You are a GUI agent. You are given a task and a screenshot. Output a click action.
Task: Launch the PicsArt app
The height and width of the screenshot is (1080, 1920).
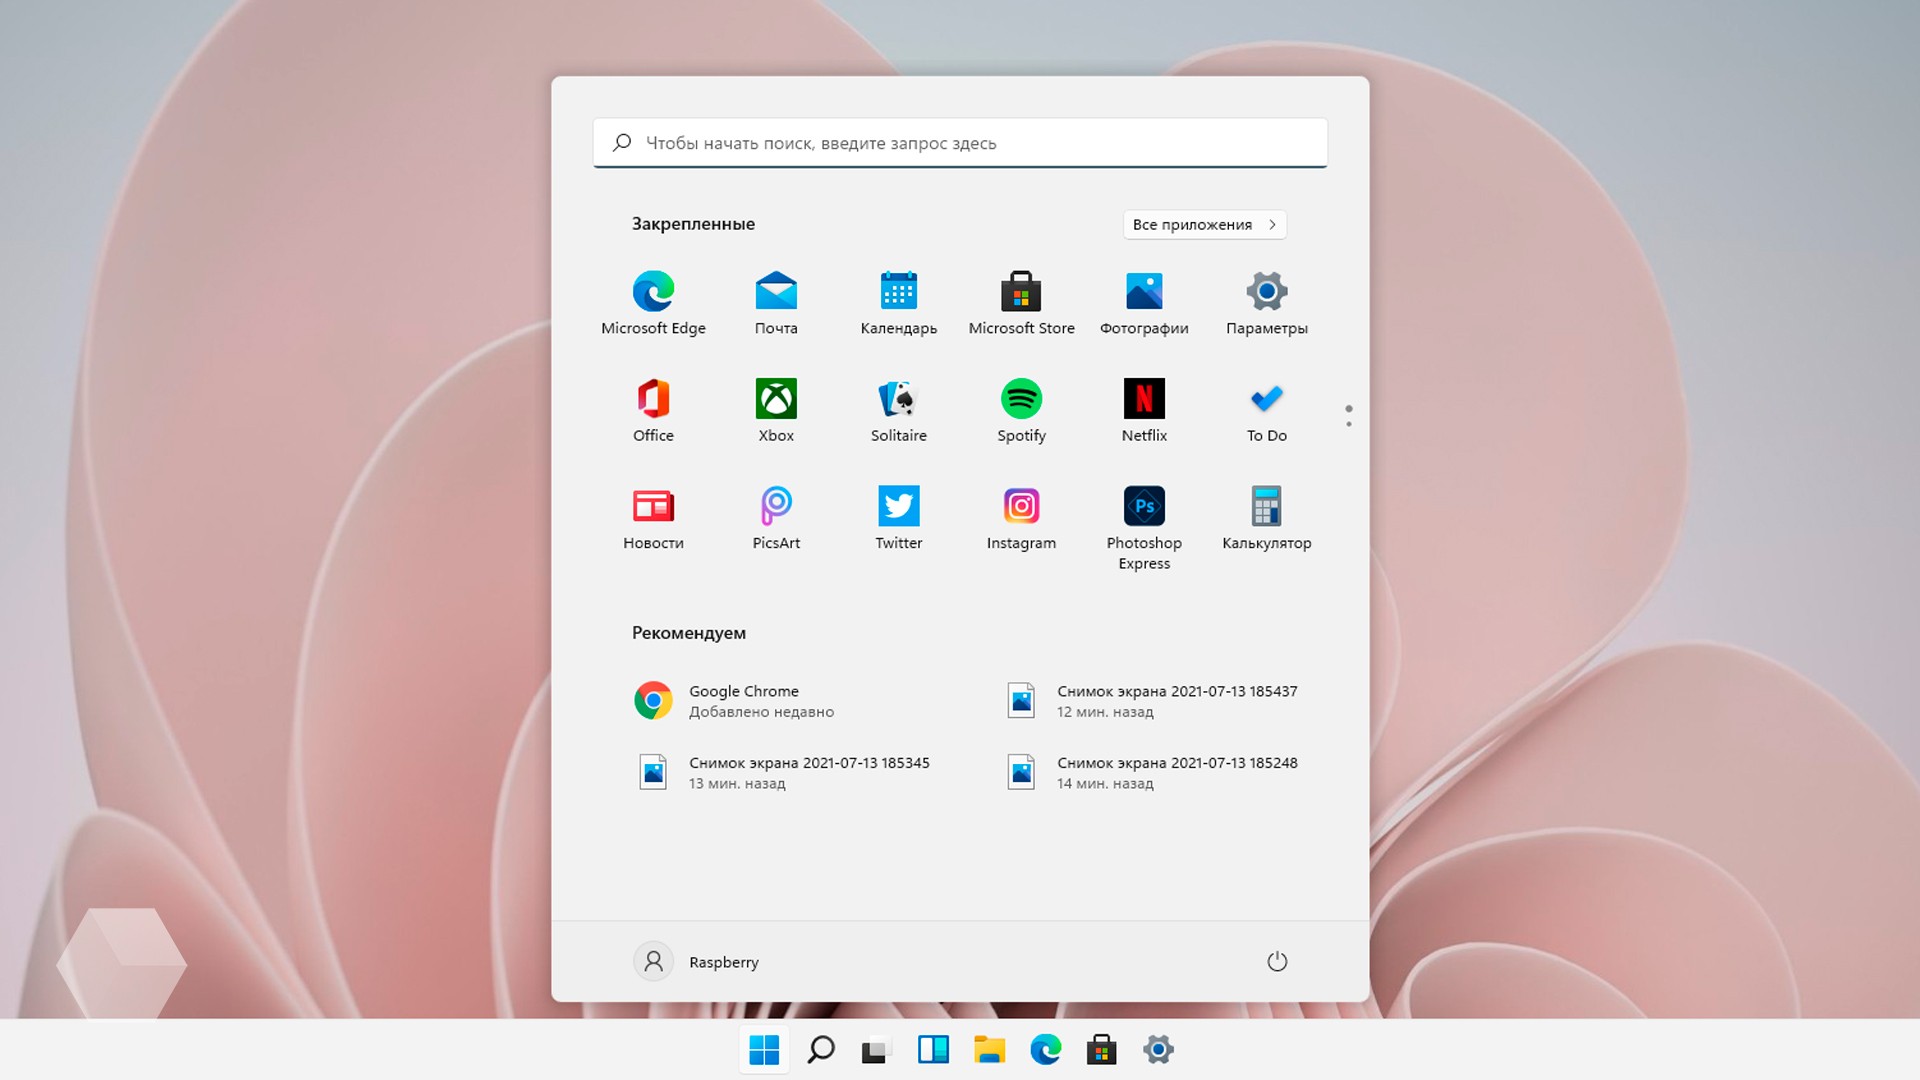click(x=776, y=518)
